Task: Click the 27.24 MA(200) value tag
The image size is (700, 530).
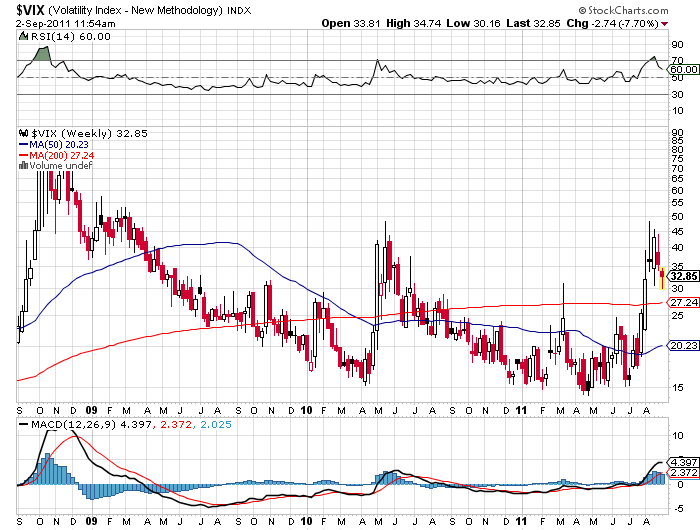Action: pyautogui.click(x=683, y=303)
